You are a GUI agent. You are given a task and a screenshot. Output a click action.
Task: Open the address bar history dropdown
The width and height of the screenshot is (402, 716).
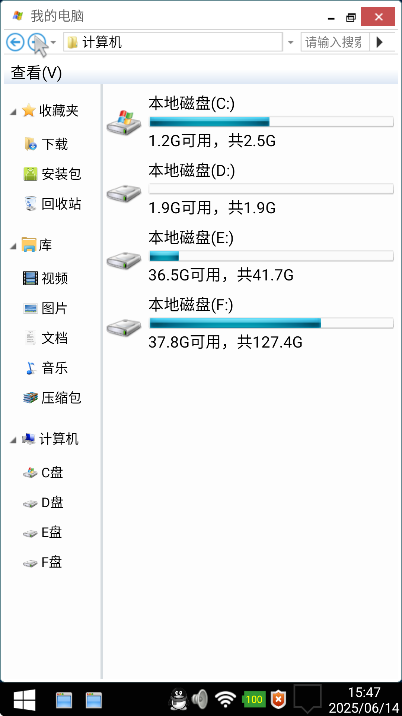[x=291, y=42]
